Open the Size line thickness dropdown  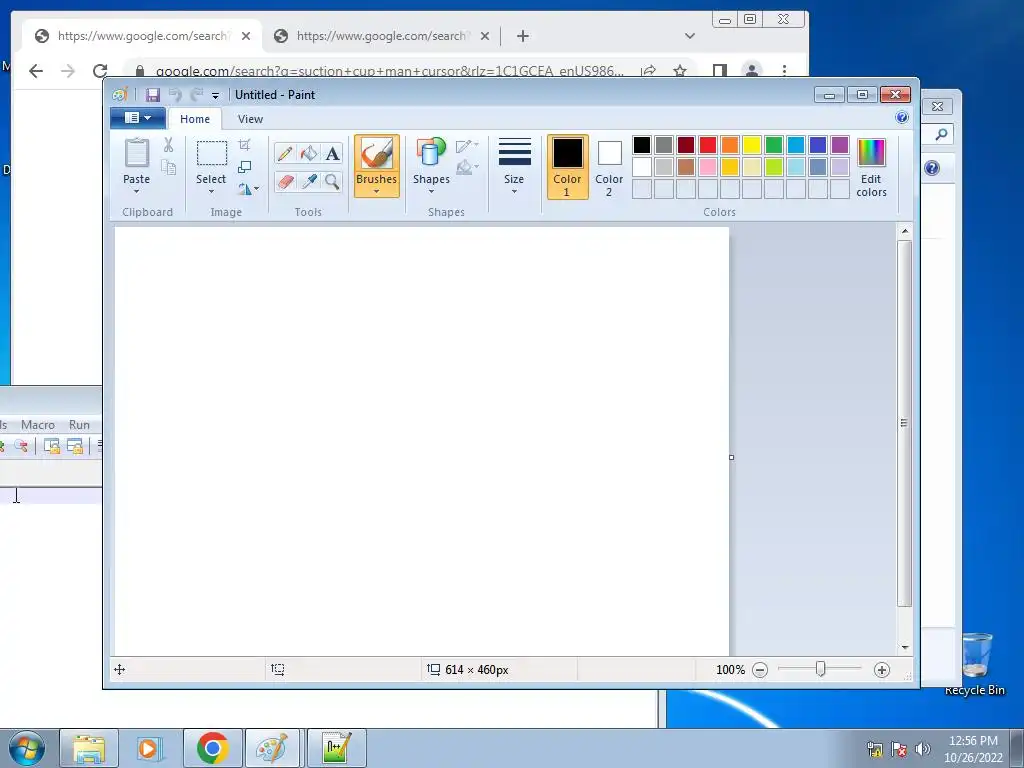(x=515, y=167)
